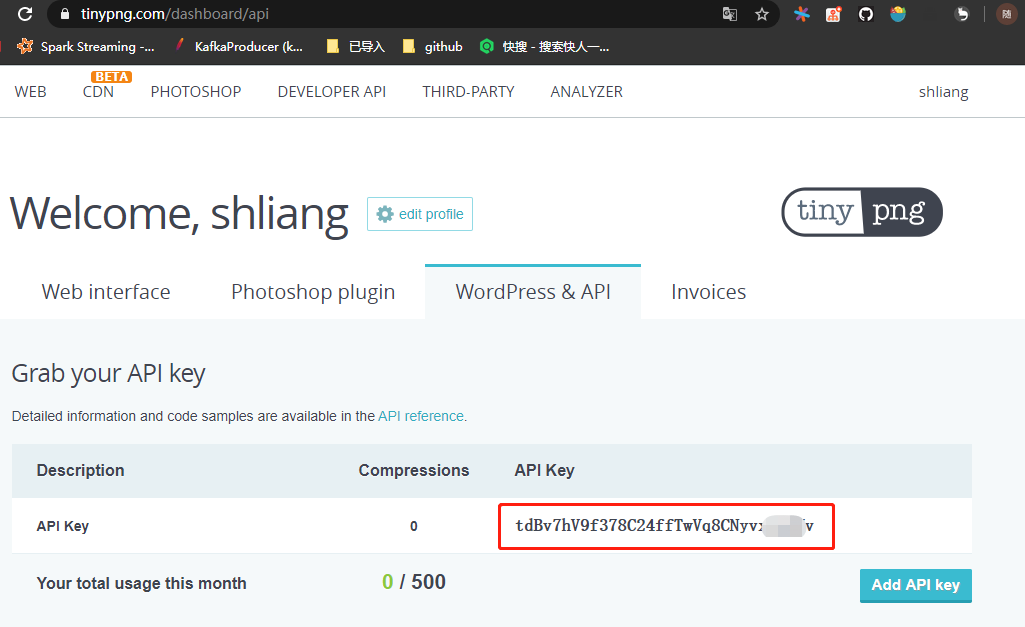Viewport: 1025px width, 627px height.
Task: Click the highlighted API key field
Action: pyautogui.click(x=665, y=526)
